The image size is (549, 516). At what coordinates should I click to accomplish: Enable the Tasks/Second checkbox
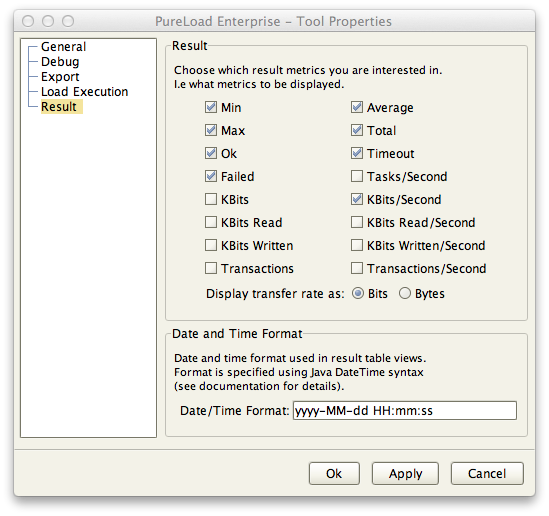click(x=357, y=176)
